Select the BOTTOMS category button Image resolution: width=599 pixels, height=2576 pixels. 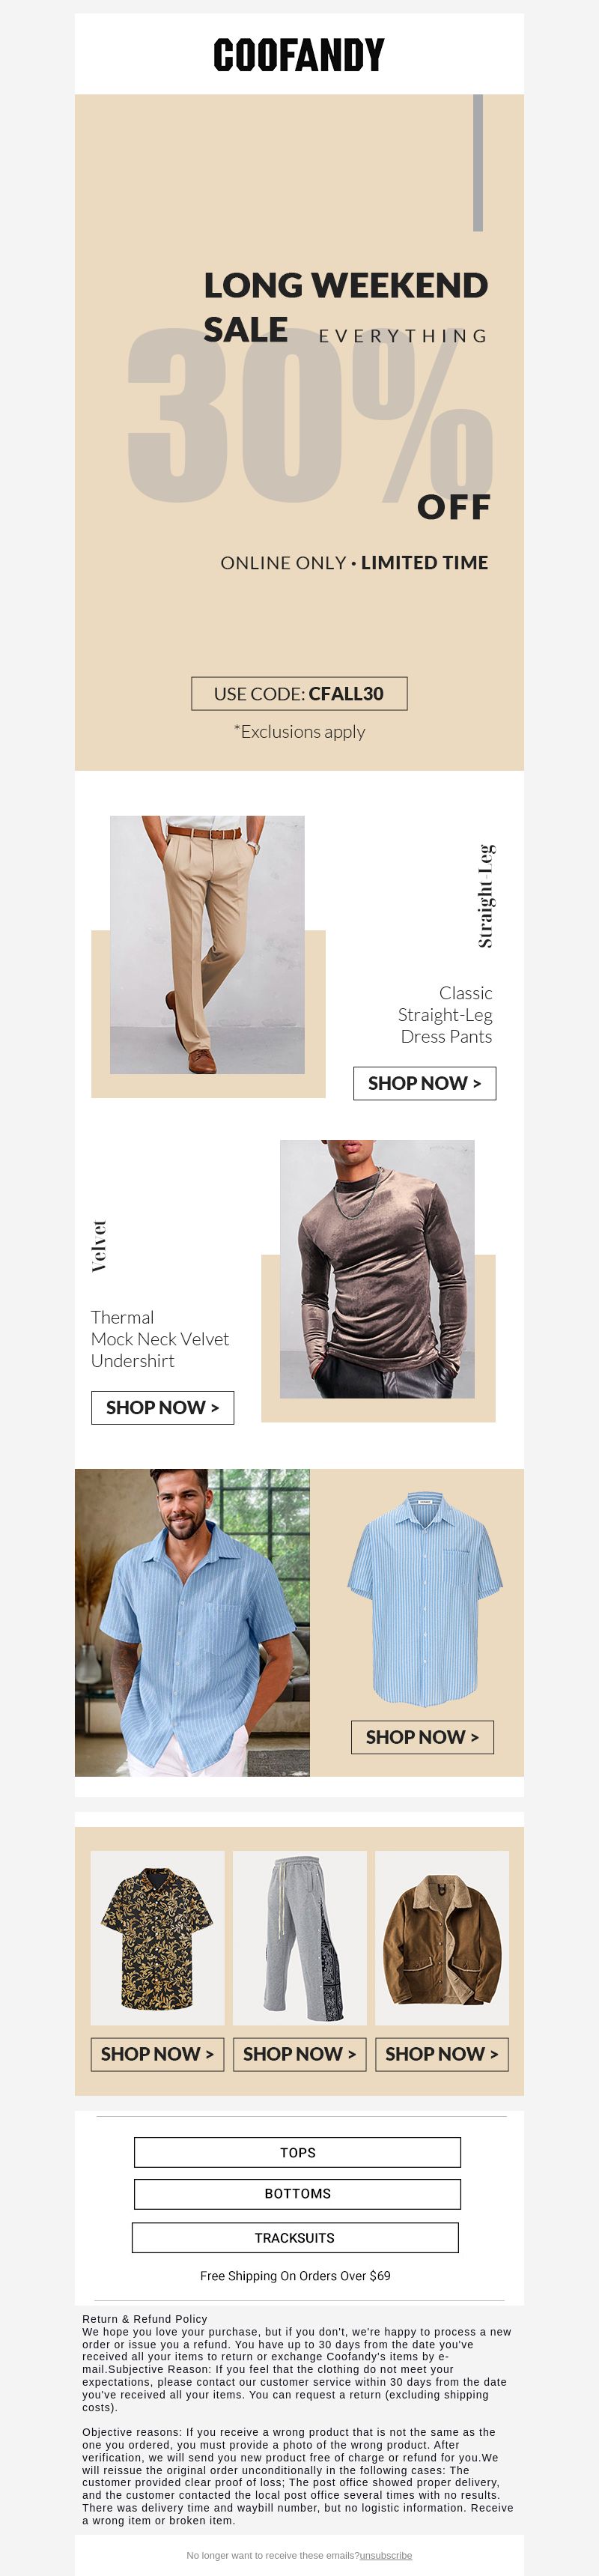298,2194
